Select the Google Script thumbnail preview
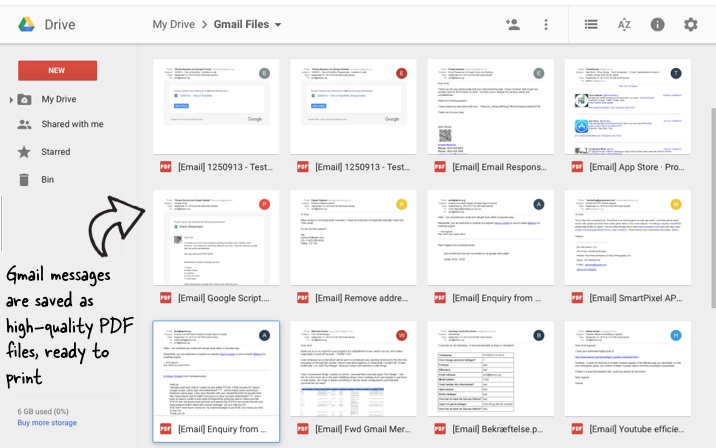716x448 pixels. point(216,237)
